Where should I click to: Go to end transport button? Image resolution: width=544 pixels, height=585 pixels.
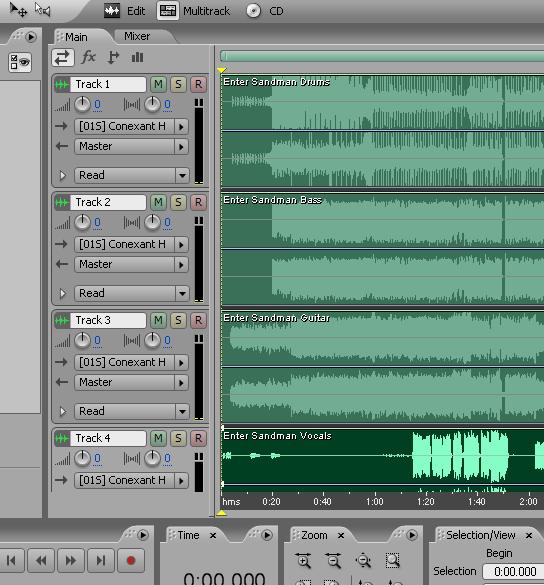click(101, 560)
